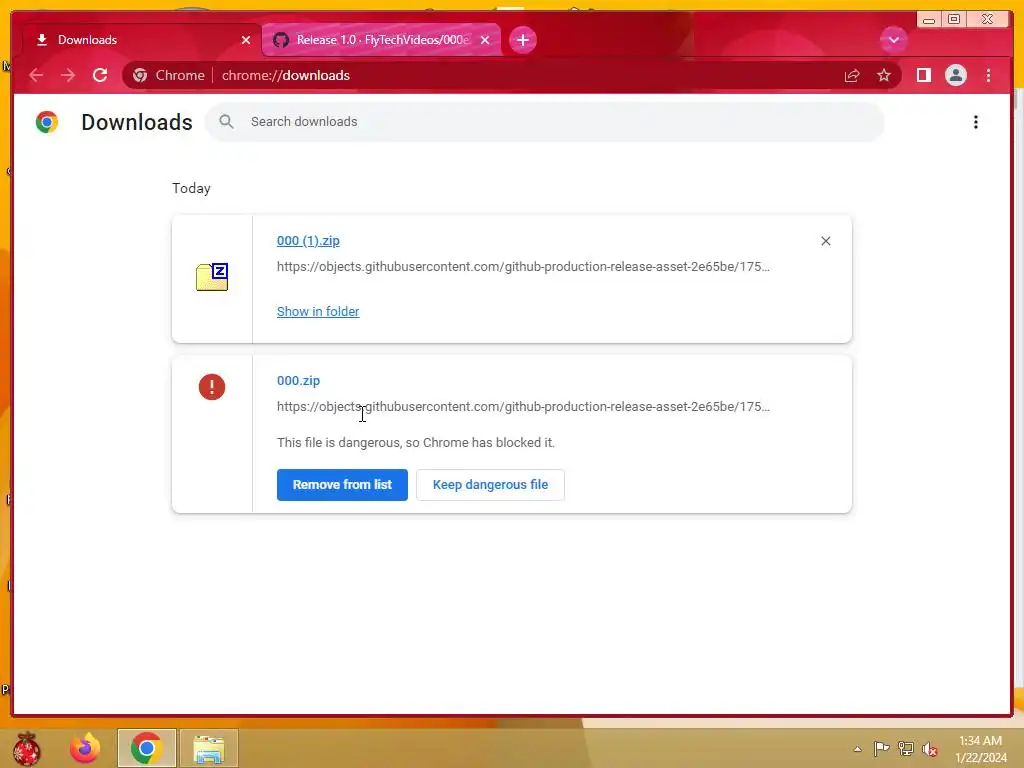The height and width of the screenshot is (768, 1024).
Task: Open a new tab with plus button
Action: [x=522, y=40]
